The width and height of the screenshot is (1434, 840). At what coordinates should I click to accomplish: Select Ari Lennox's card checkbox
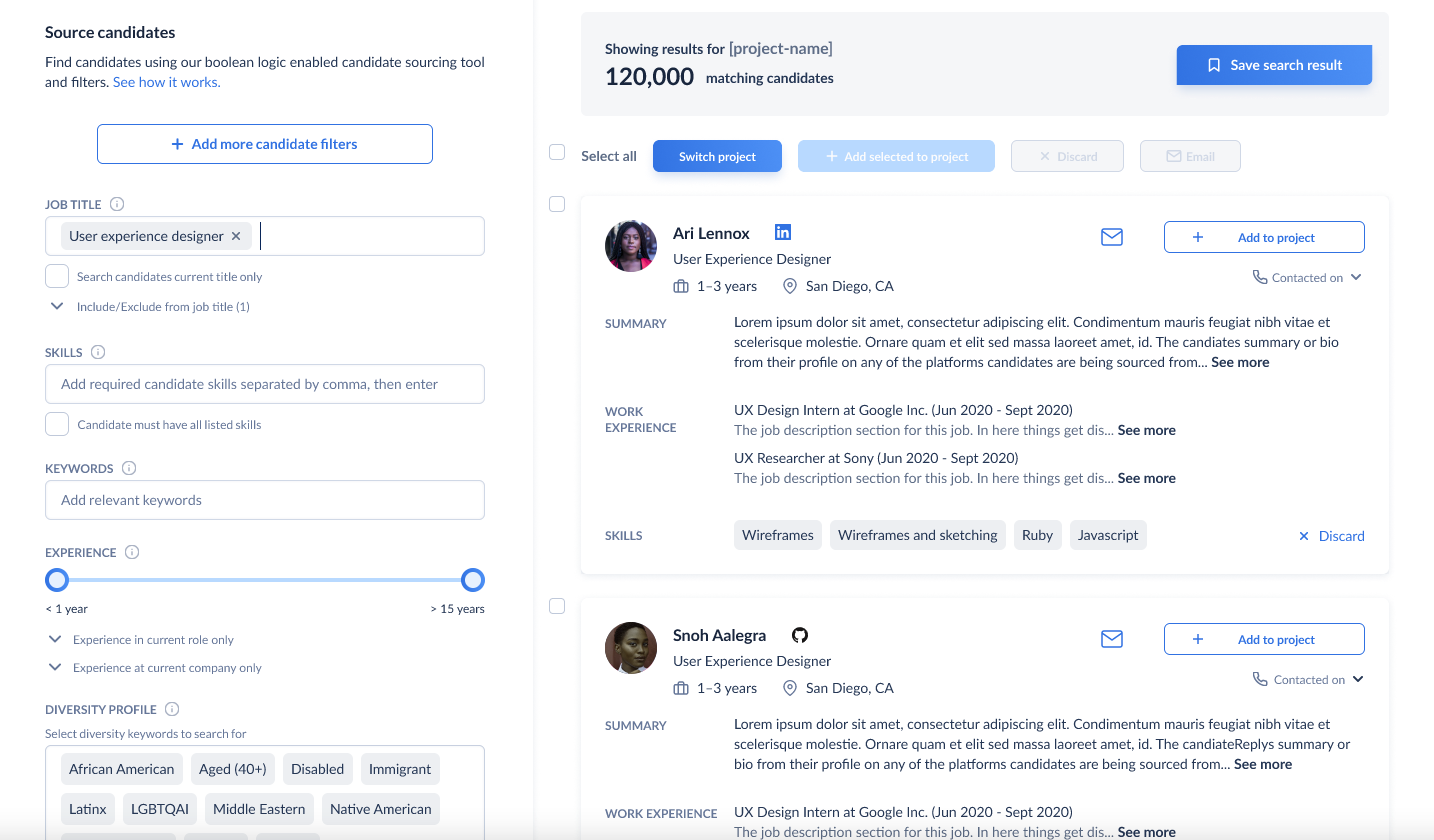(557, 204)
